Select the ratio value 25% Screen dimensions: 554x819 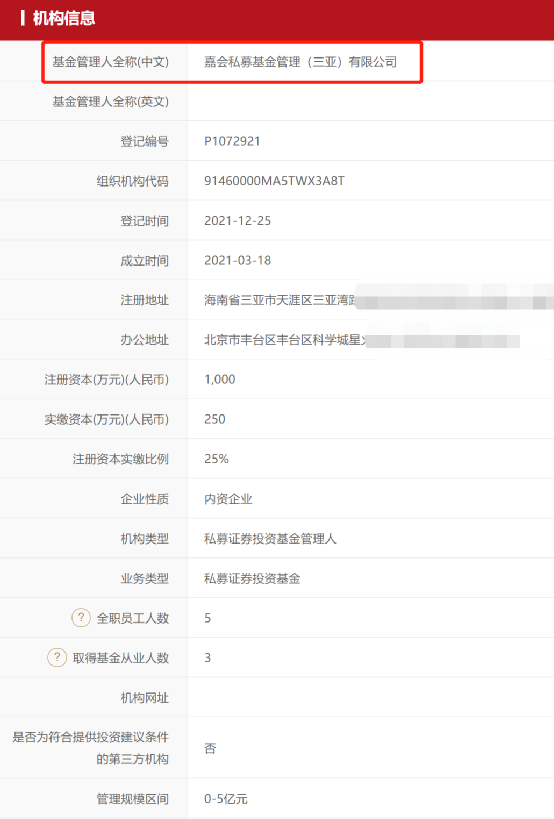click(216, 459)
